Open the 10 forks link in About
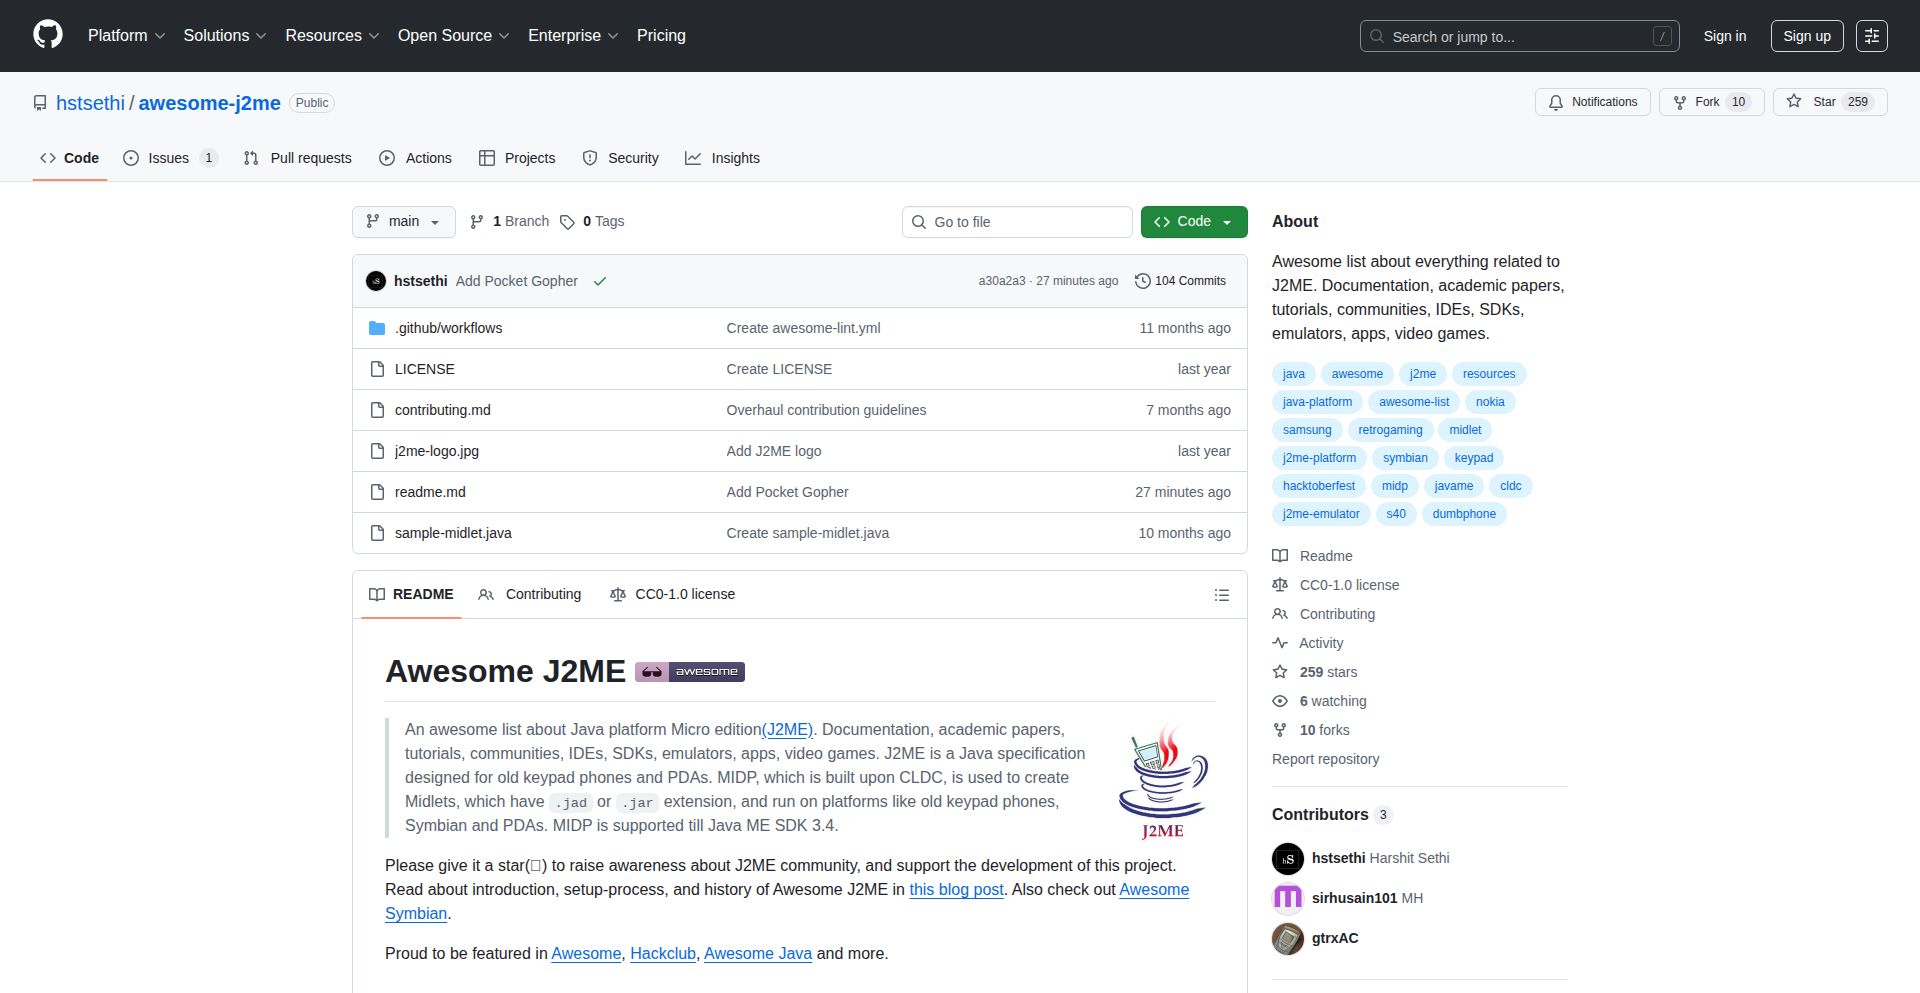This screenshot has height=993, width=1920. click(1324, 730)
